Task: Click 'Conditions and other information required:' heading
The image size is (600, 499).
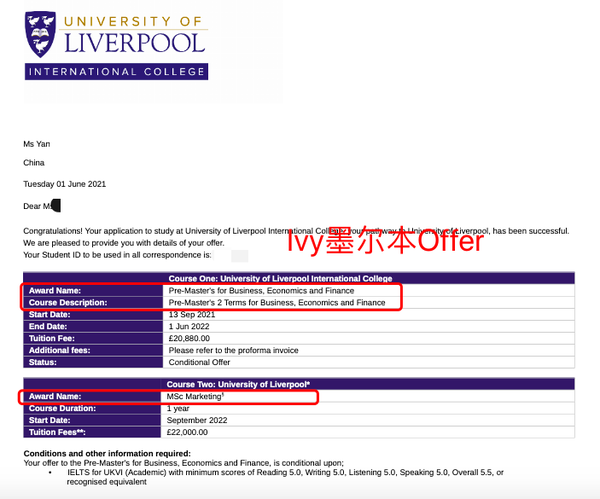Action: pos(107,453)
